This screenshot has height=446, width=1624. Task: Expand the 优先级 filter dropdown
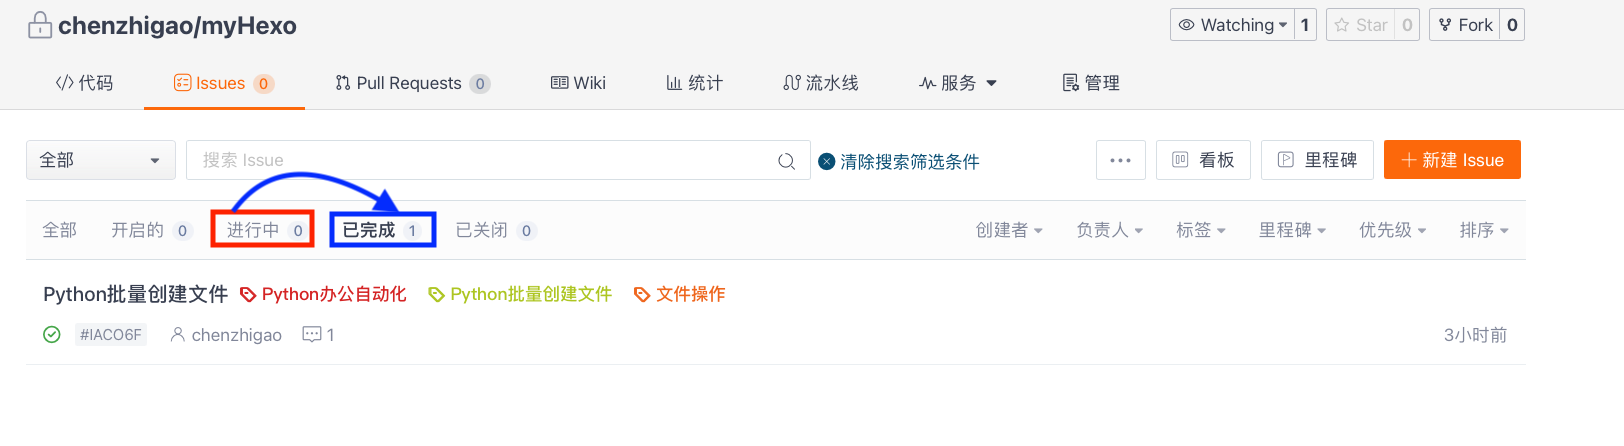pyautogui.click(x=1392, y=230)
